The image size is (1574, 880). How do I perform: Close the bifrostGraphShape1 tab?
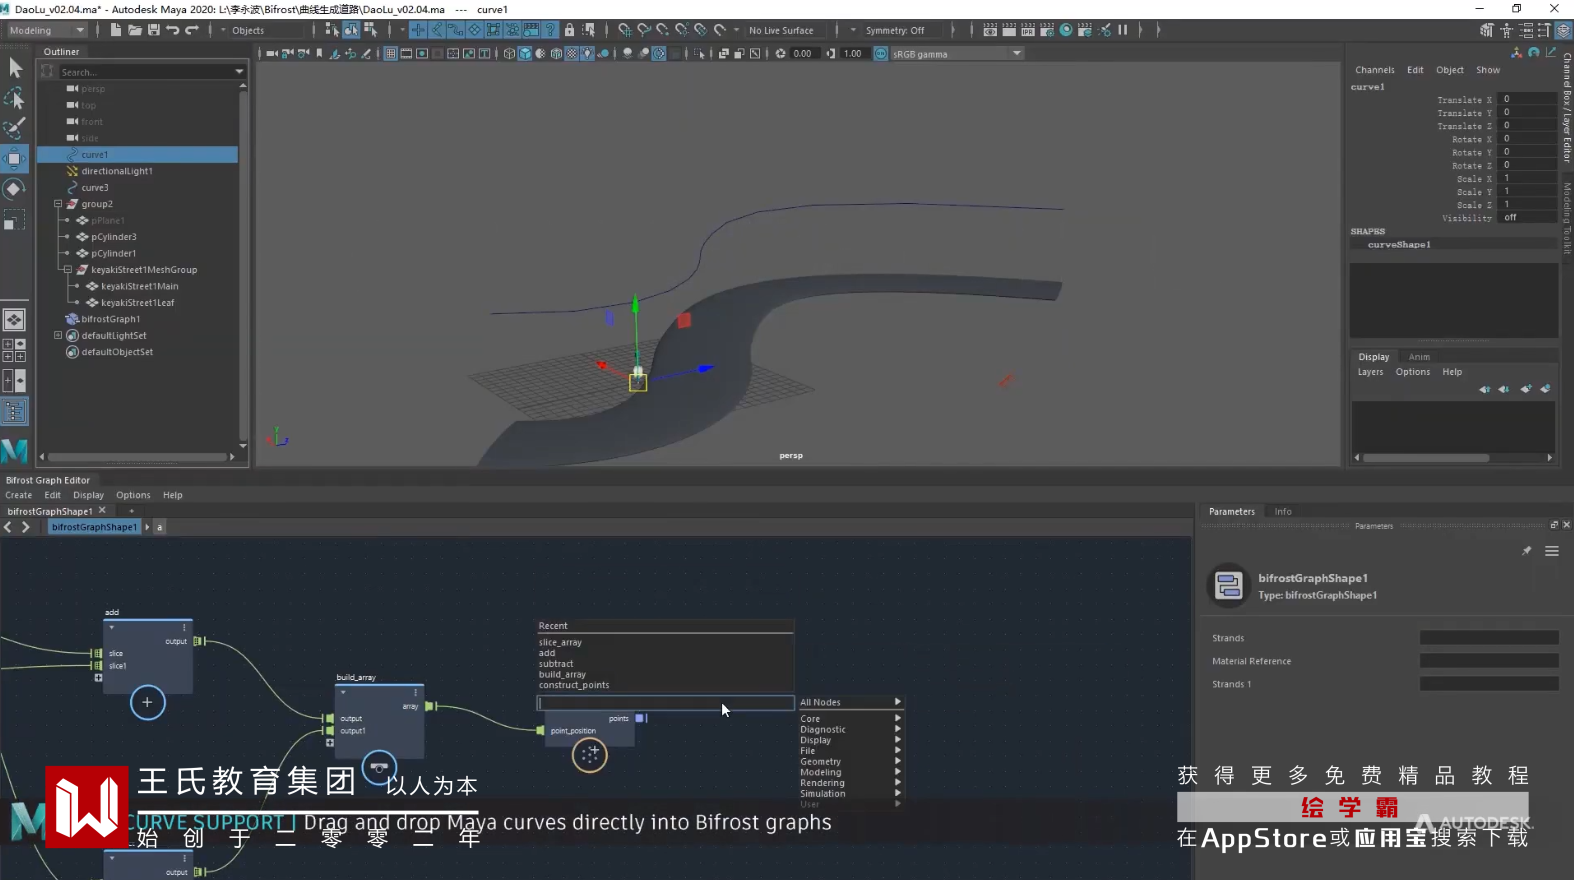coord(102,511)
